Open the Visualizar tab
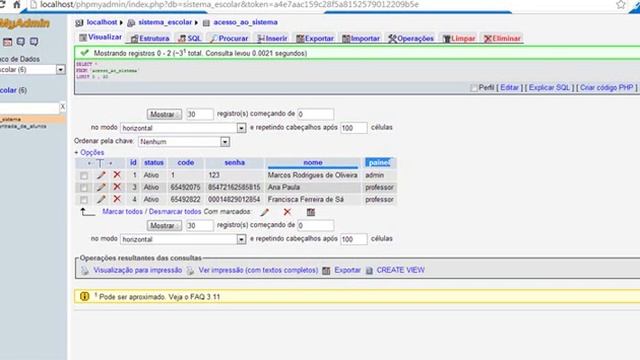Viewport: 640px width, 360px height. (100, 38)
